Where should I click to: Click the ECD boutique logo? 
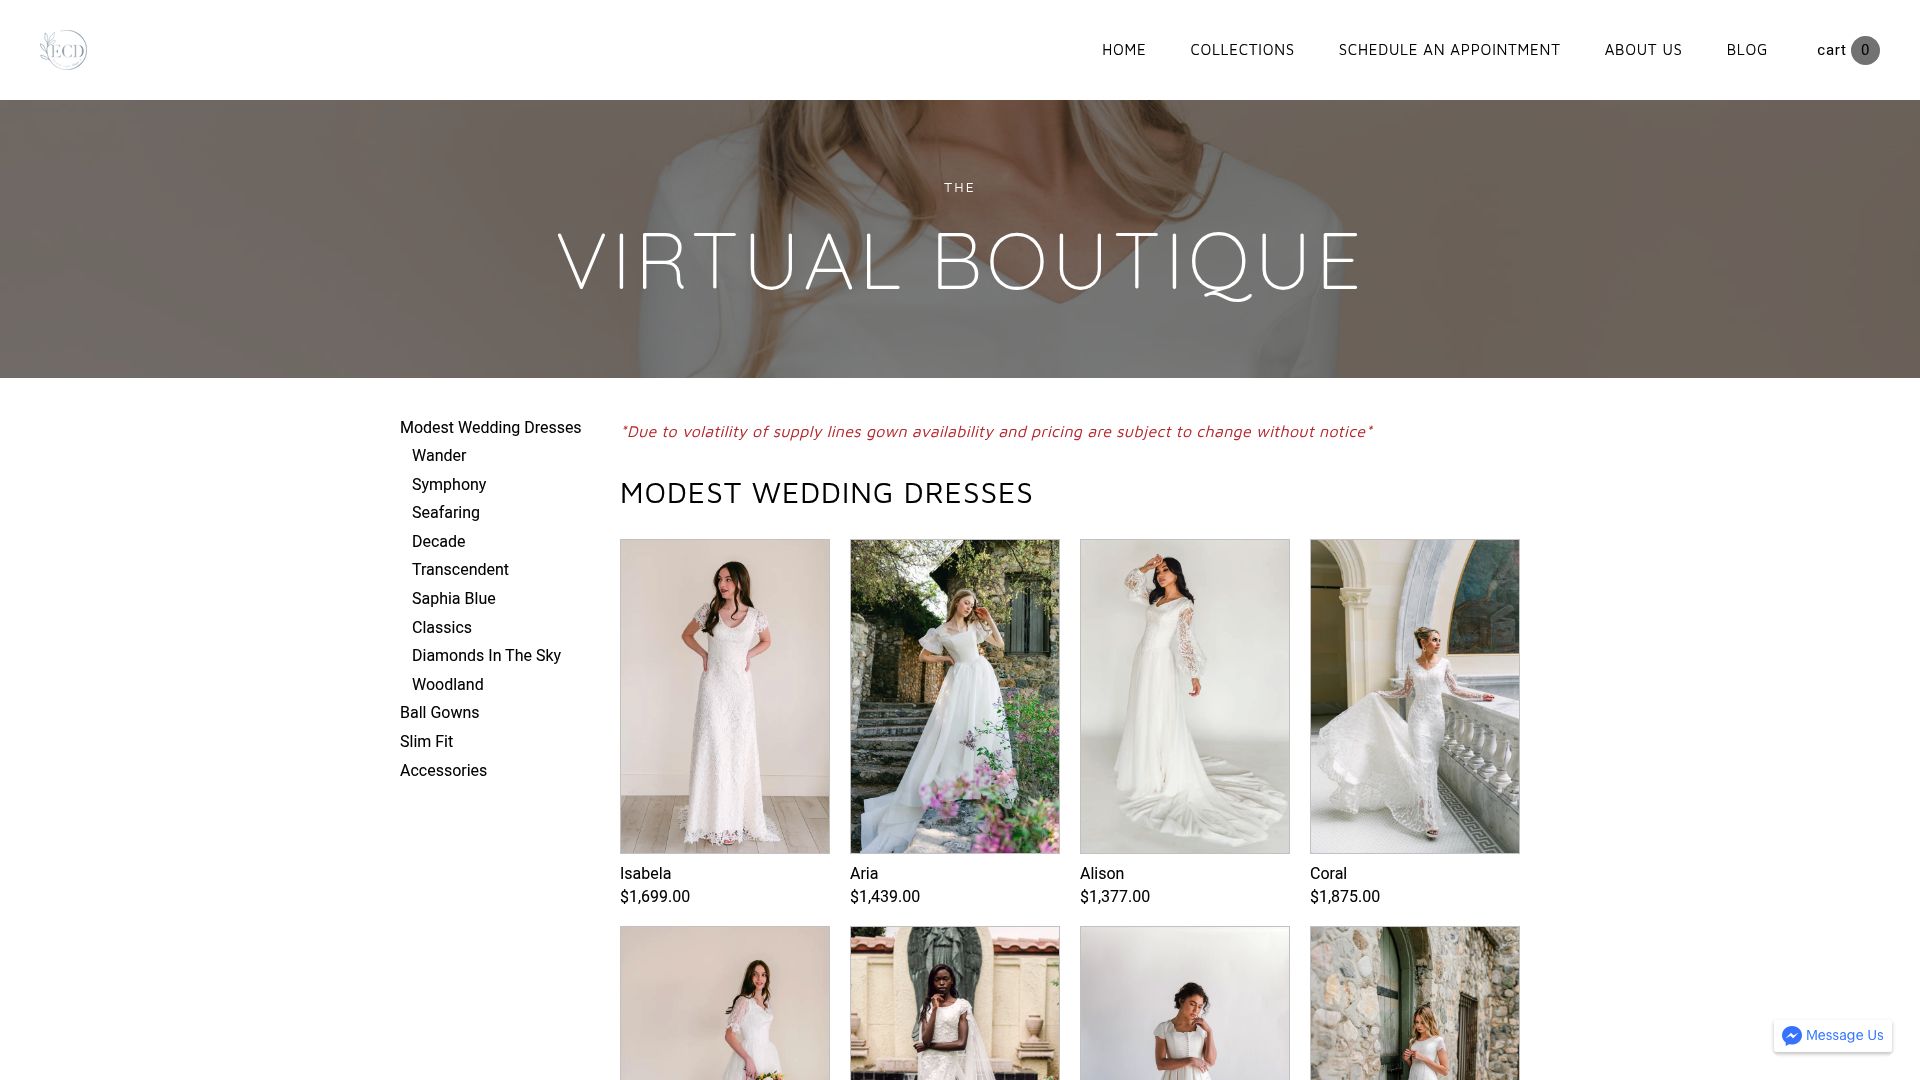click(x=62, y=49)
